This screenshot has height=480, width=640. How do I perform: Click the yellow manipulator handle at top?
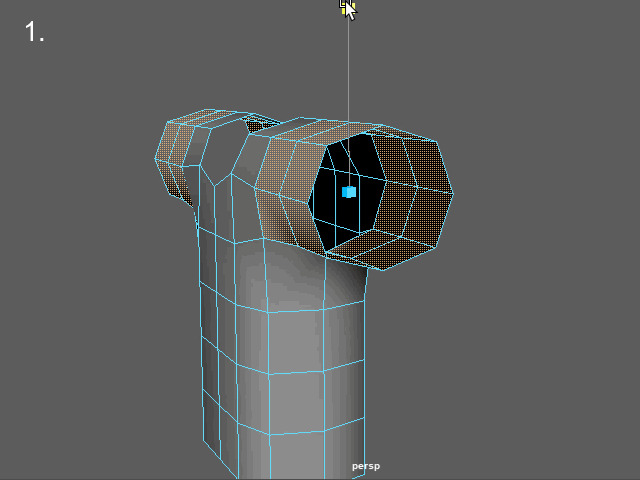346,6
